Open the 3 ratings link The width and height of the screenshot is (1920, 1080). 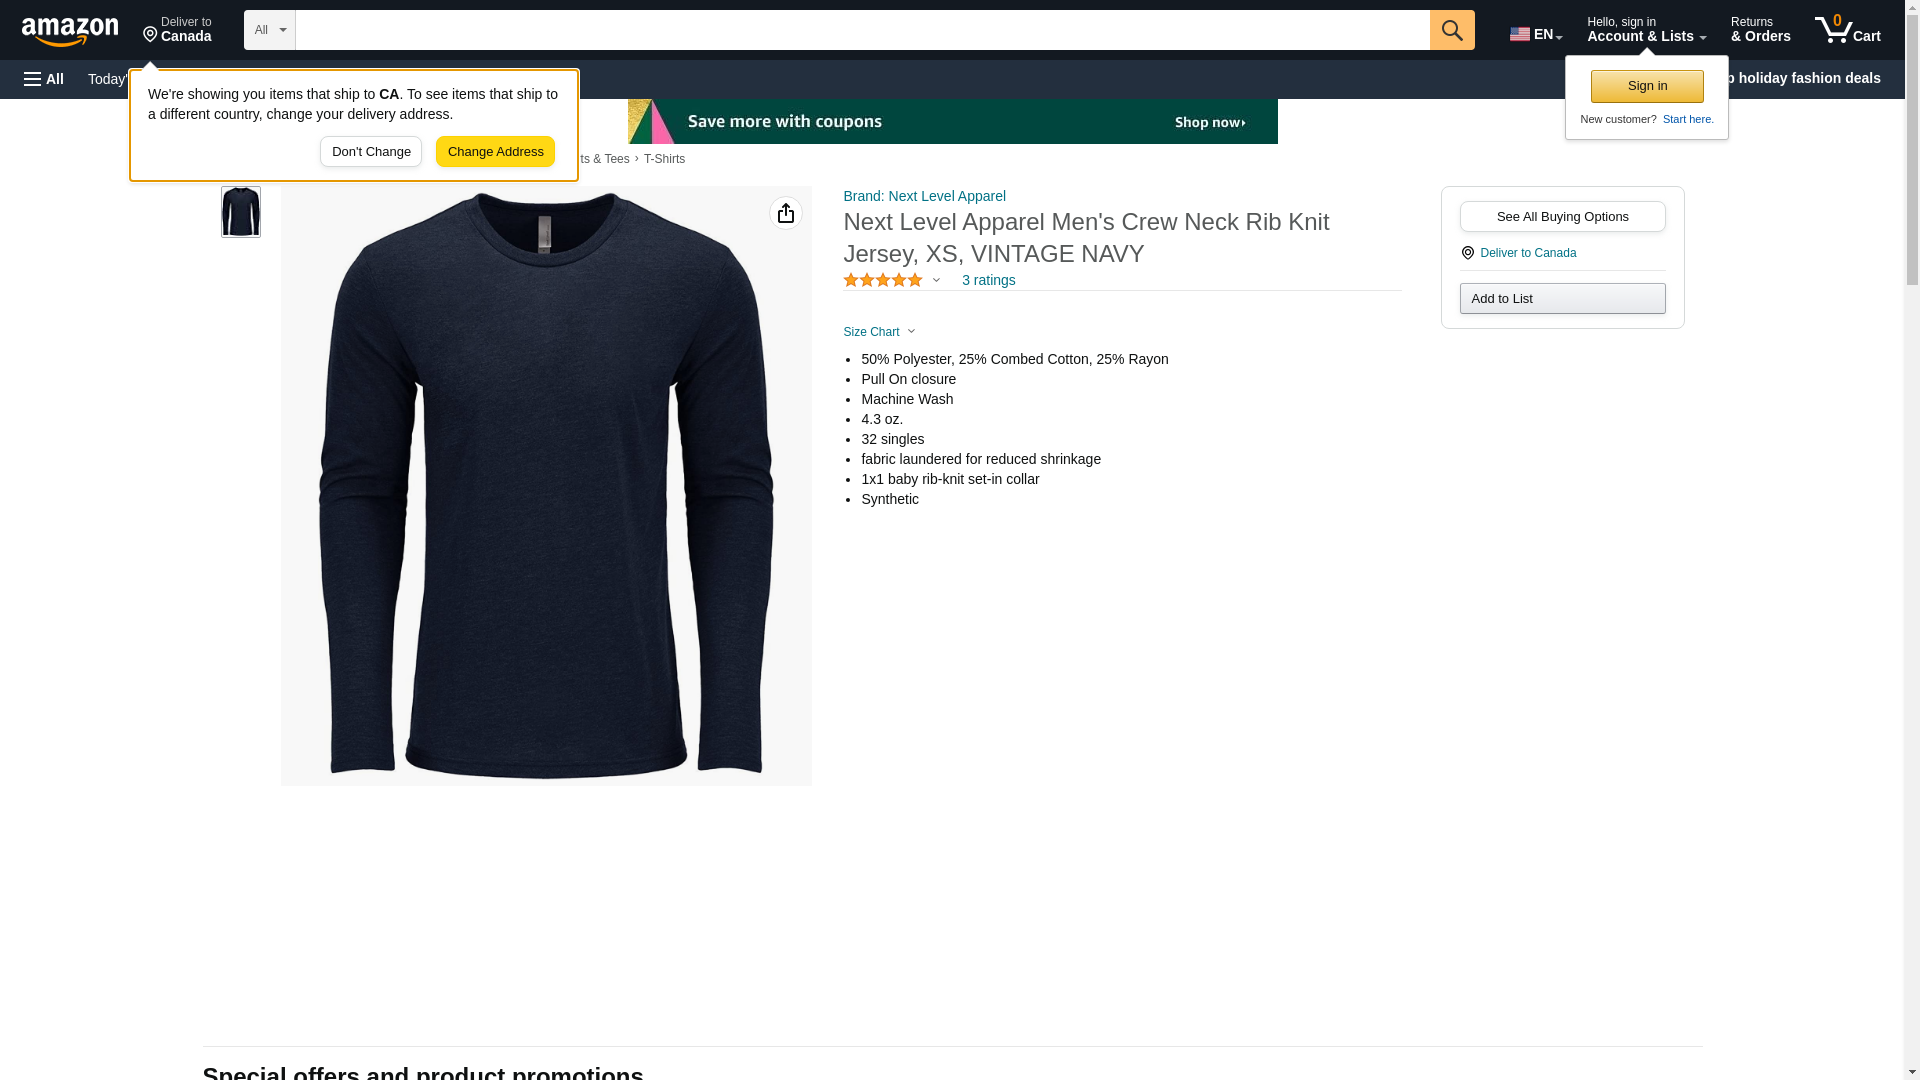(x=988, y=281)
